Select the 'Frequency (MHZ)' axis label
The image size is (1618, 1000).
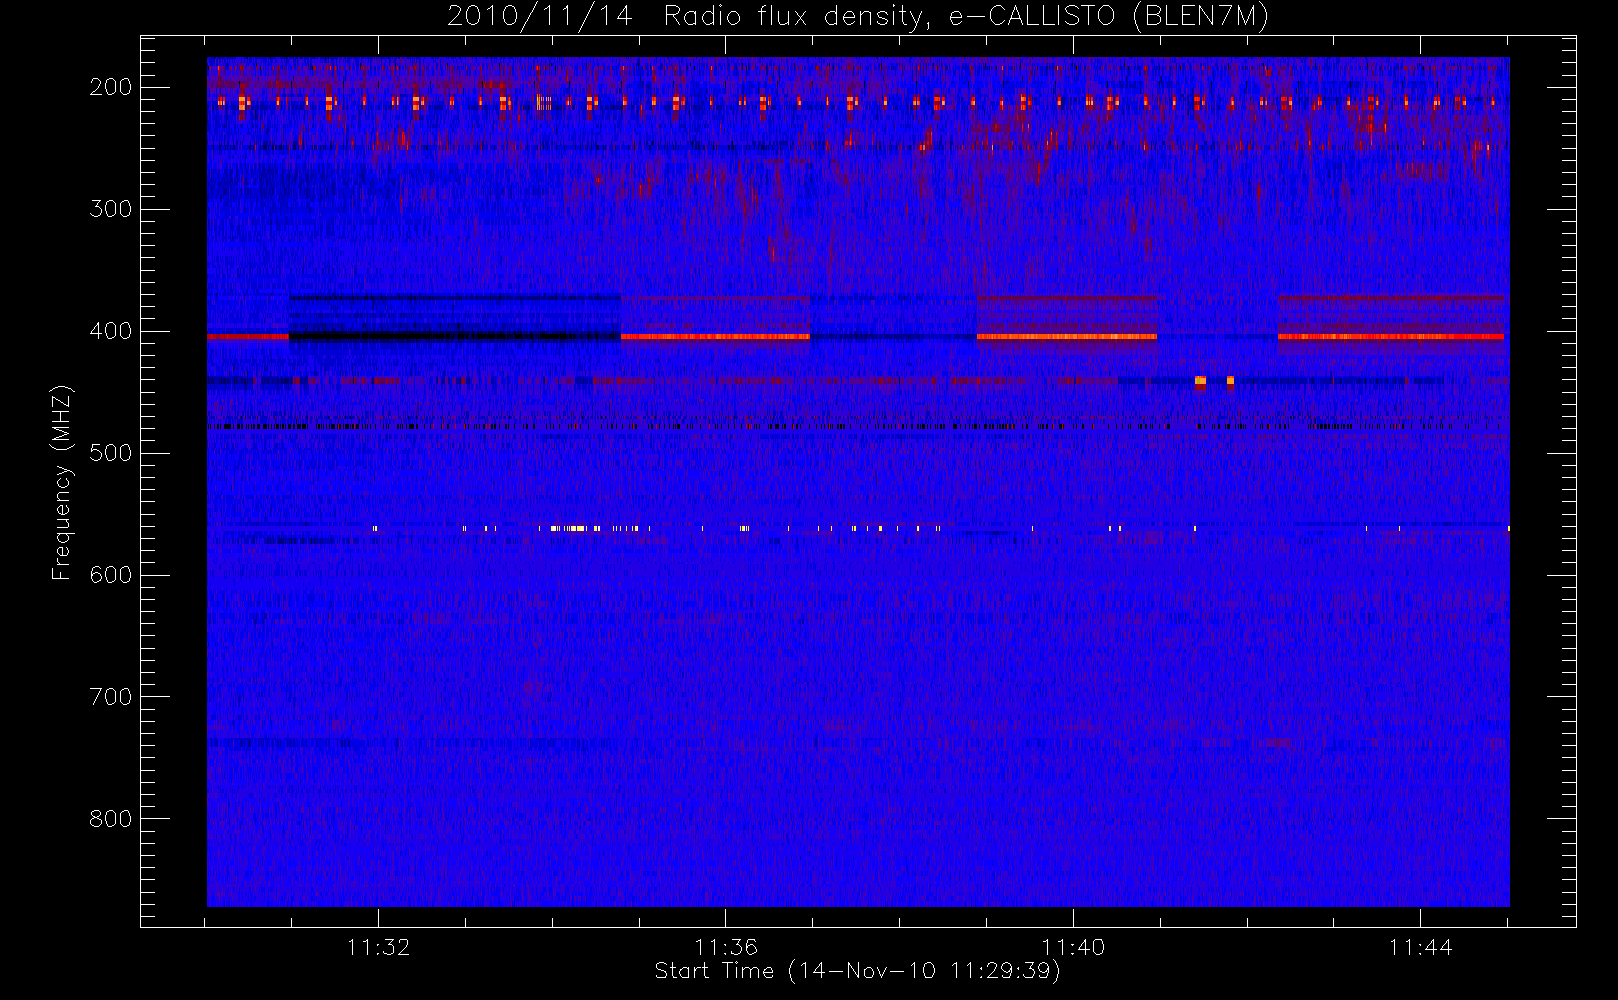(x=62, y=482)
